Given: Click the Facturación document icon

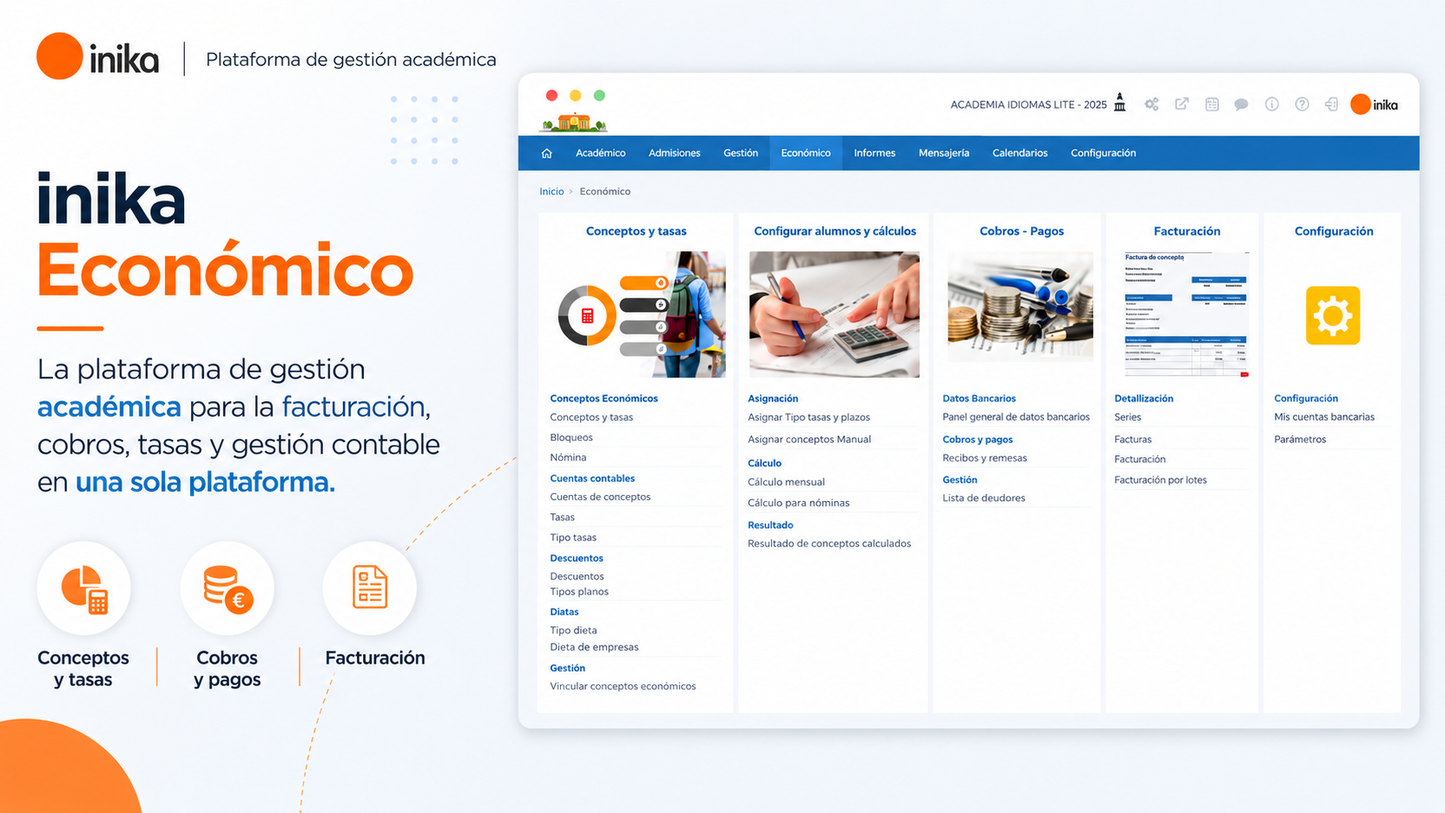Looking at the screenshot, I should pyautogui.click(x=370, y=588).
